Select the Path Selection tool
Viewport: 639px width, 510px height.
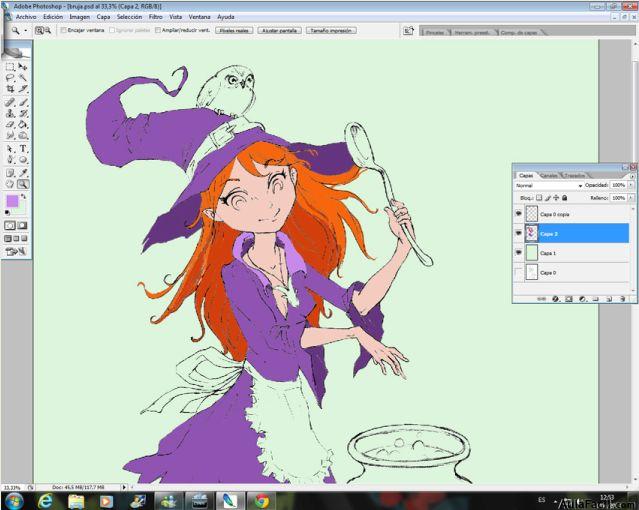pyautogui.click(x=10, y=149)
